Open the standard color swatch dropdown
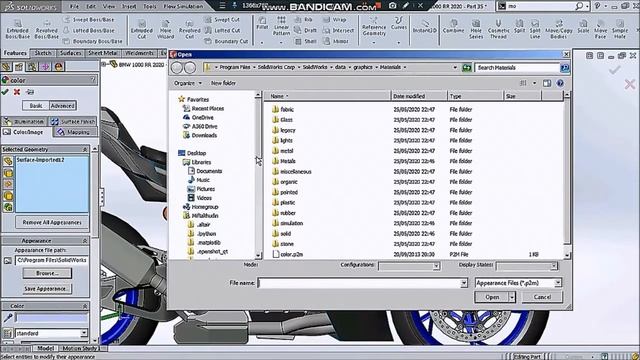 [x=84, y=333]
